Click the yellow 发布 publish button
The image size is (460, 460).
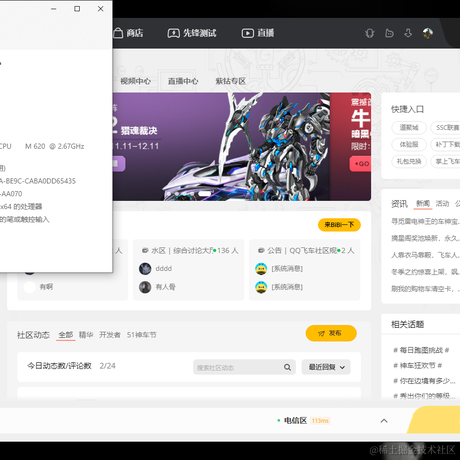pyautogui.click(x=331, y=333)
